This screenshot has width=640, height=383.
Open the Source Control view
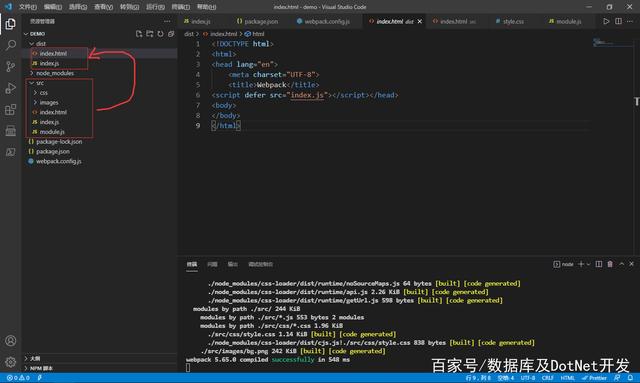11,66
